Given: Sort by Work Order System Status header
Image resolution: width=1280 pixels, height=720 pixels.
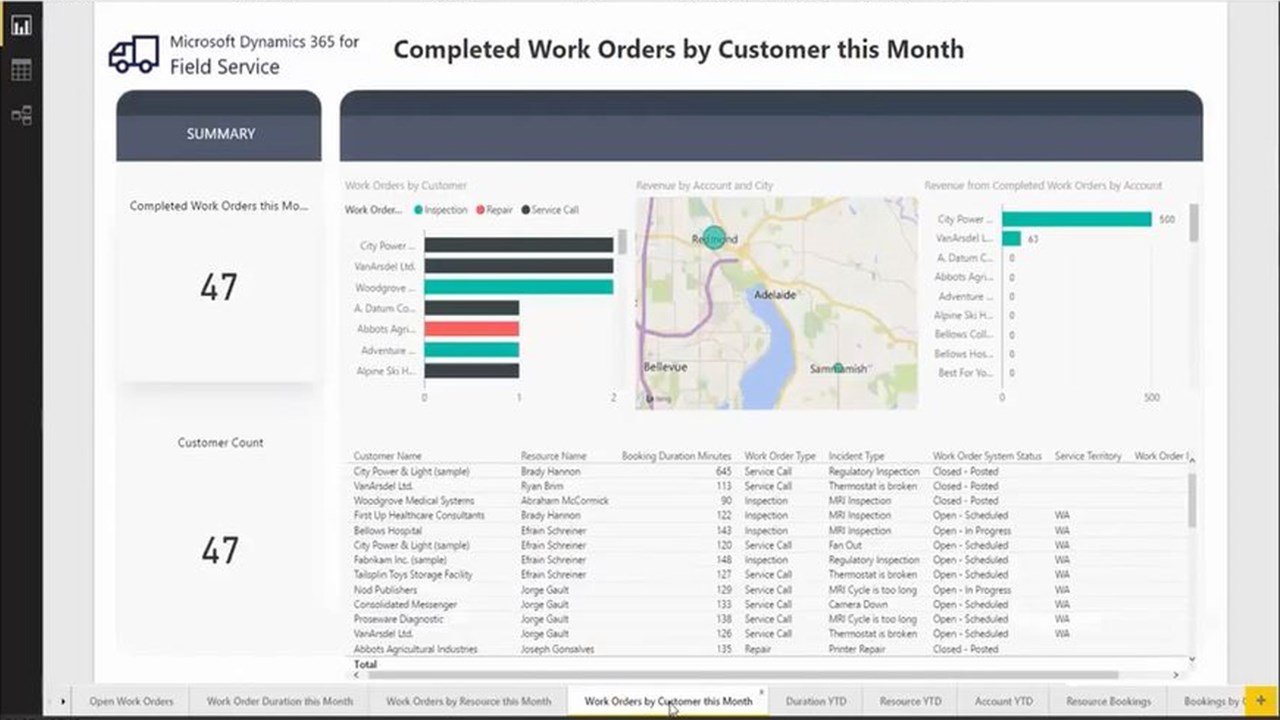Looking at the screenshot, I should pos(987,456).
